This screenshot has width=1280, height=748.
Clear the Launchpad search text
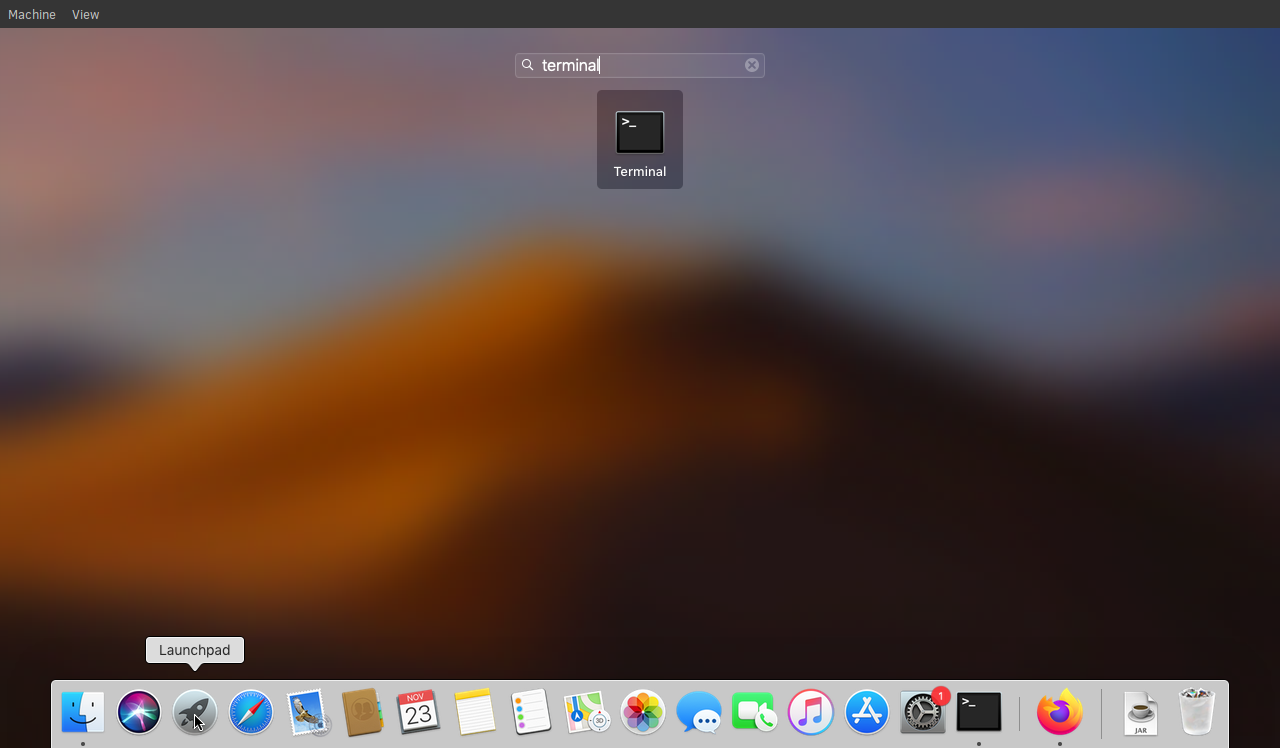[x=752, y=65]
